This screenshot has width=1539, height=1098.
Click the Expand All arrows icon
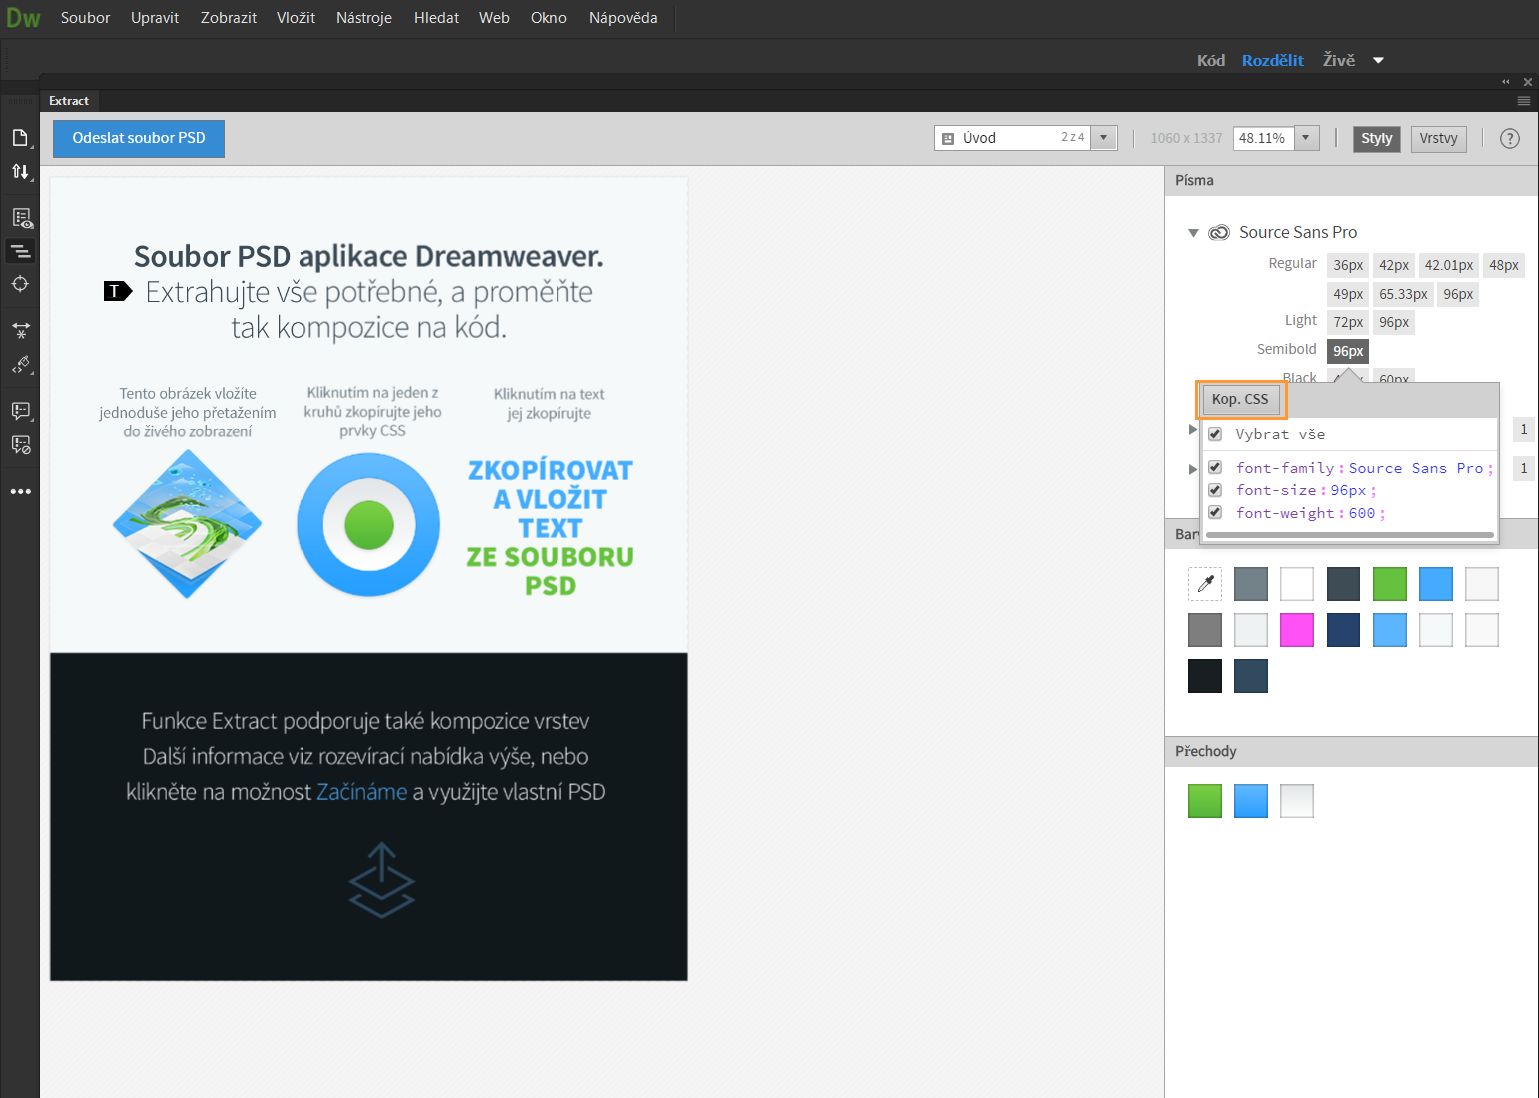click(x=20, y=329)
